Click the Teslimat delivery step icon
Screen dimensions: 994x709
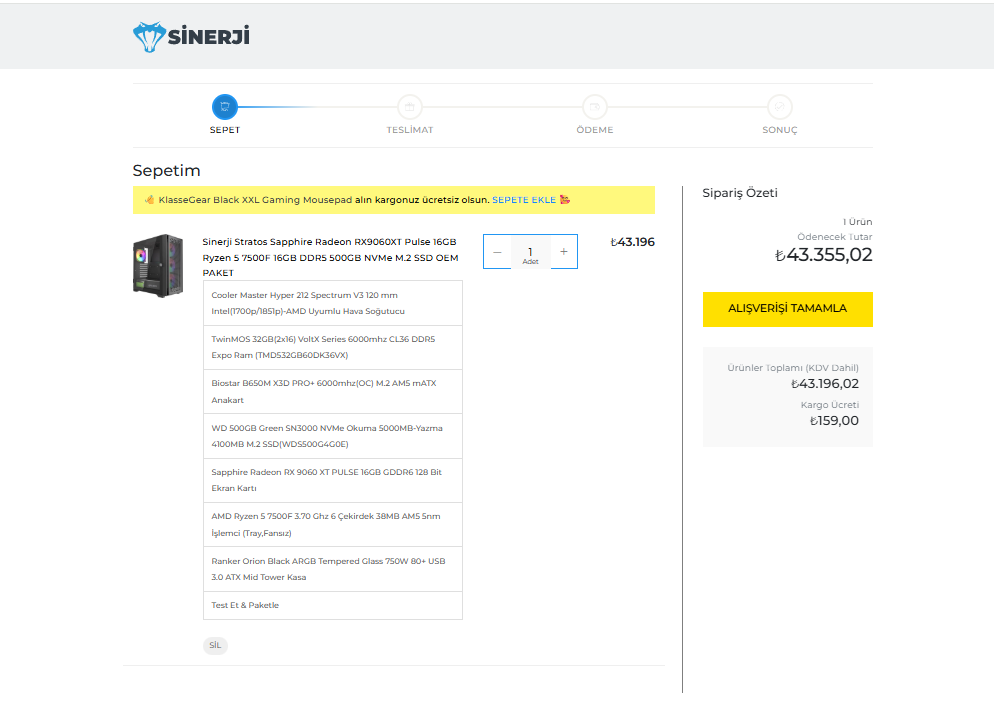pos(409,107)
